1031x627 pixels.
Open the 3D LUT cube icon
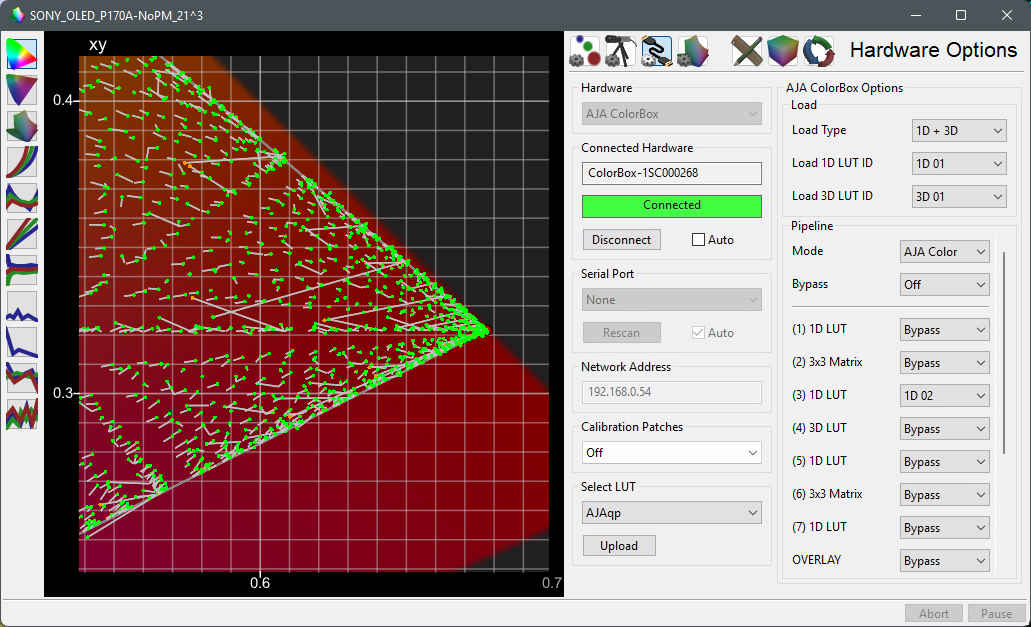(782, 51)
